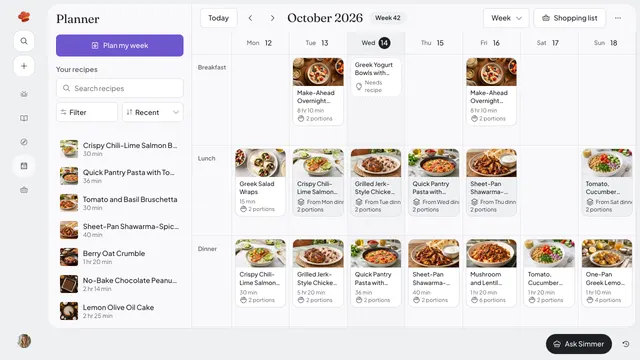Open the Week view dropdown

pos(506,18)
